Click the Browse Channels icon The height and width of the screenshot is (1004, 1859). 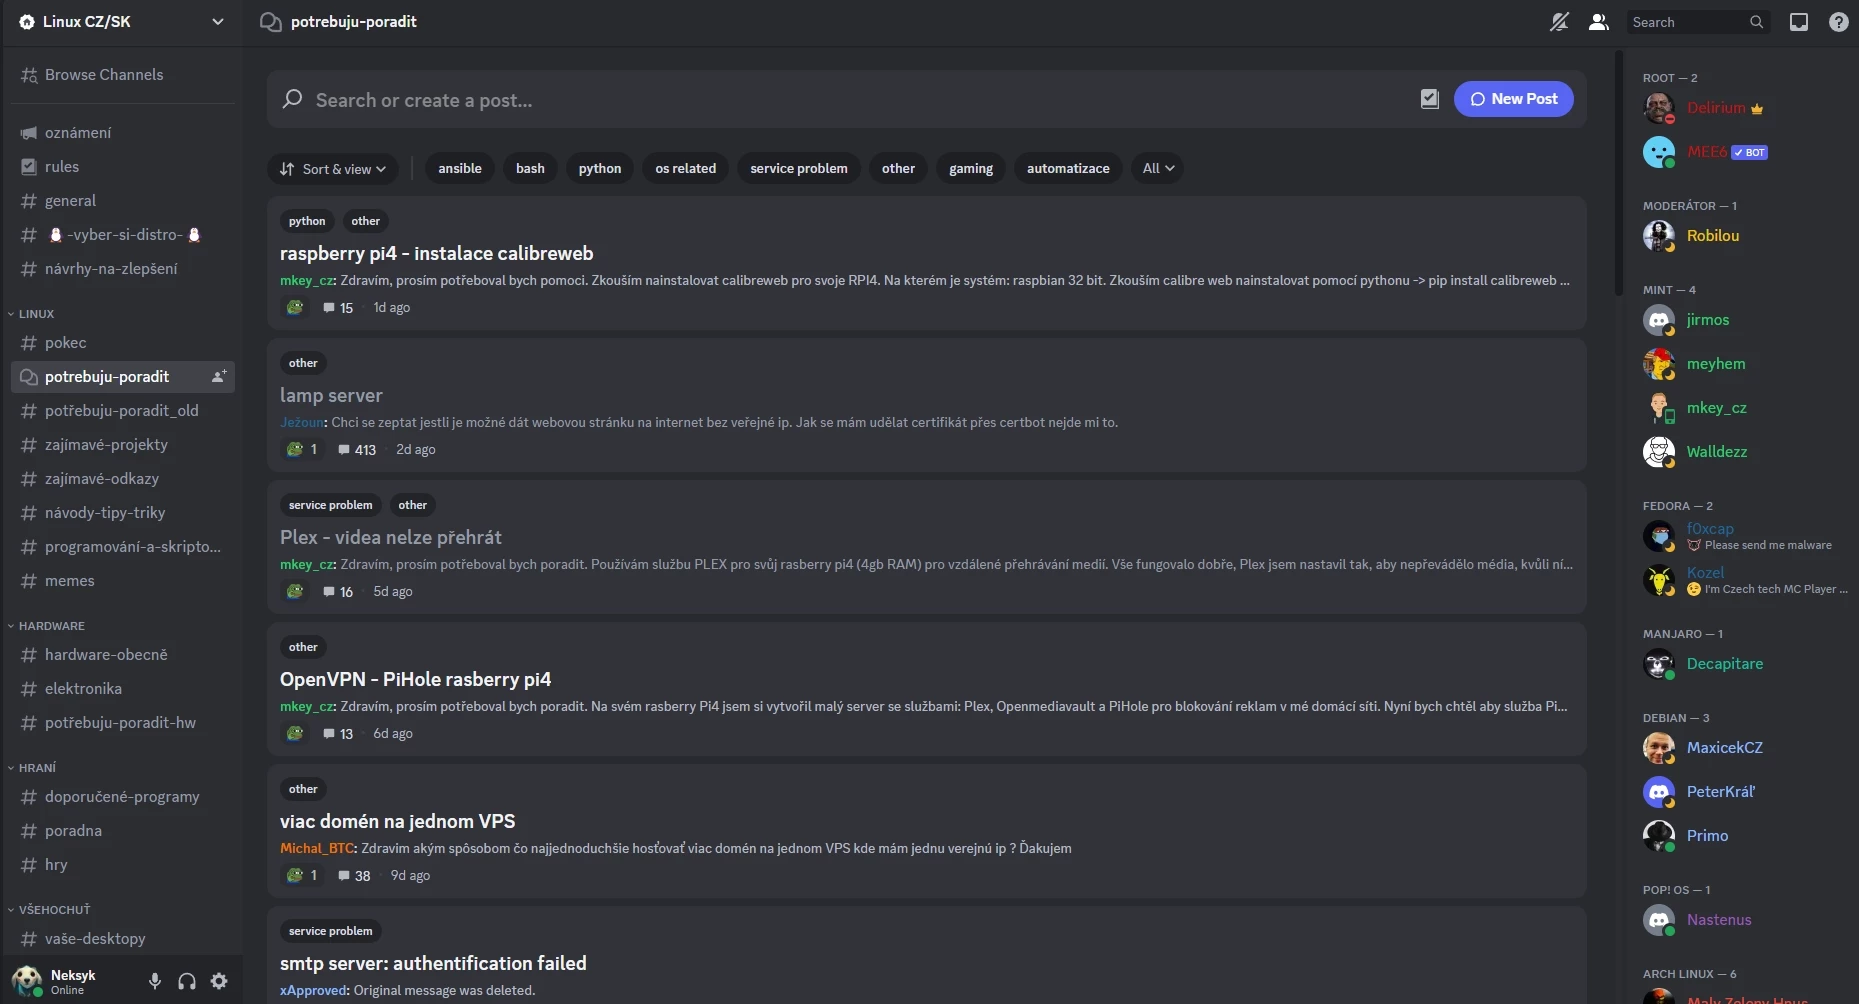[x=29, y=75]
